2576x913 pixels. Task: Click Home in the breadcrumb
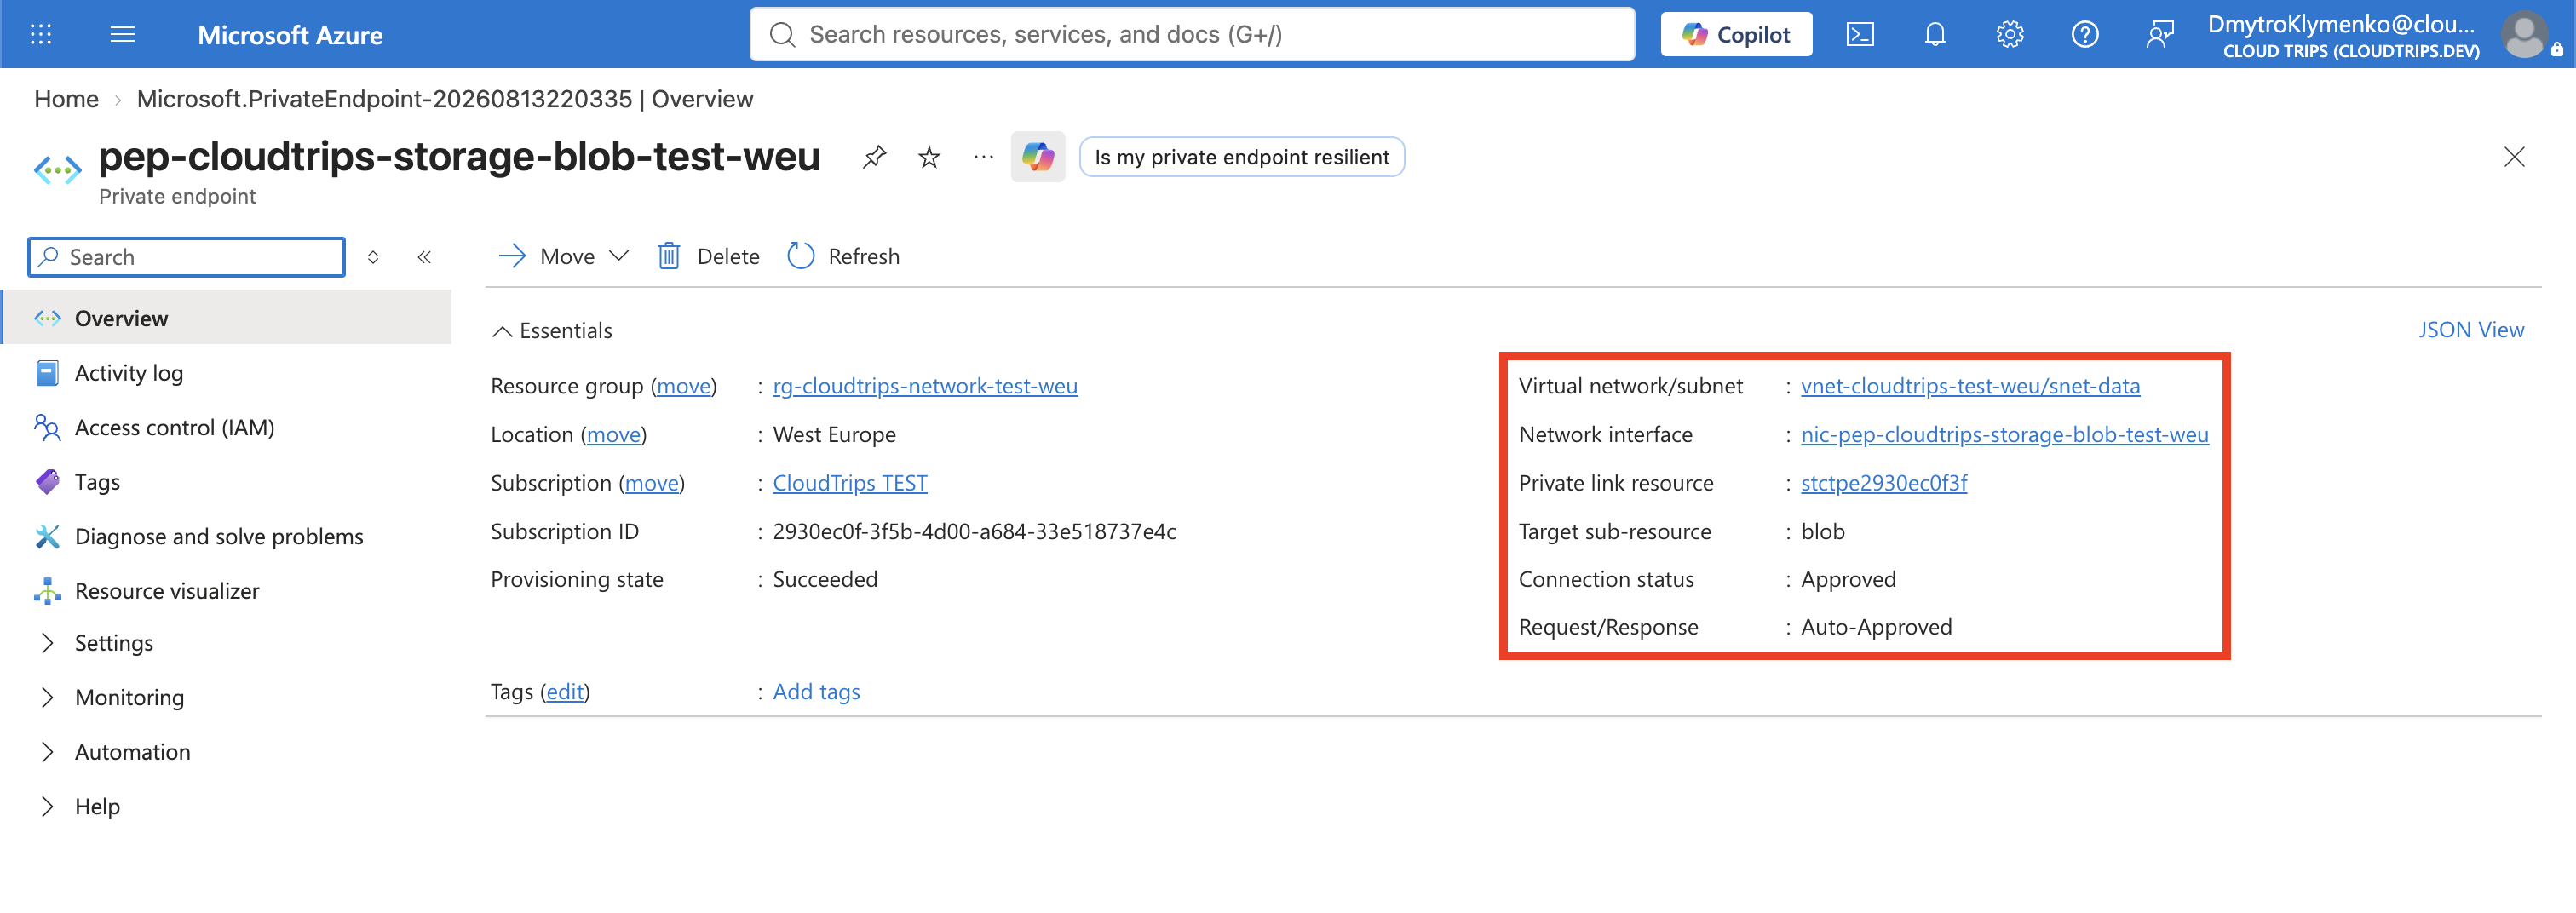point(66,99)
